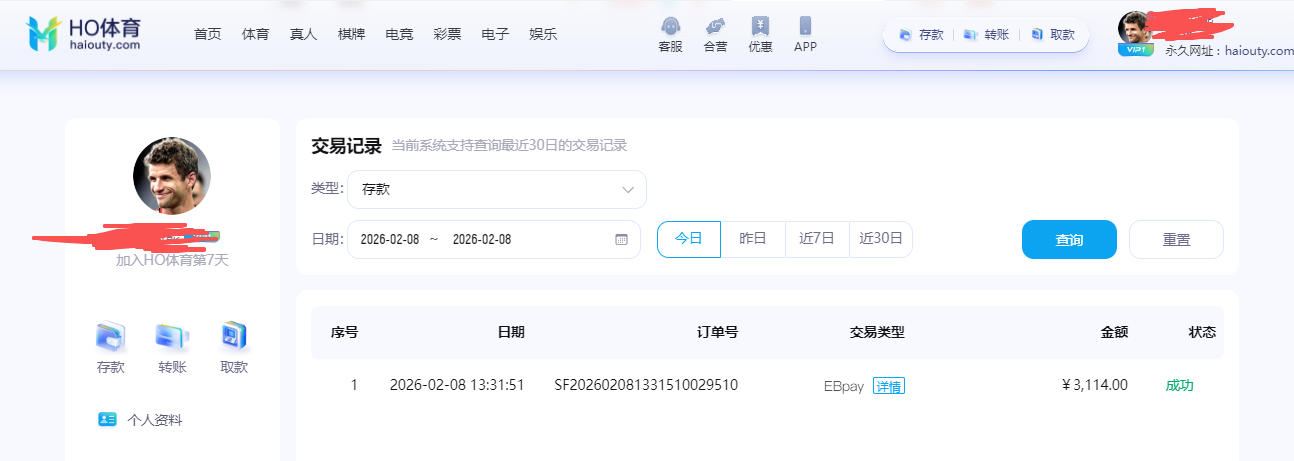This screenshot has width=1294, height=461.
Task: Select the 近7日 date range option
Action: [817, 239]
